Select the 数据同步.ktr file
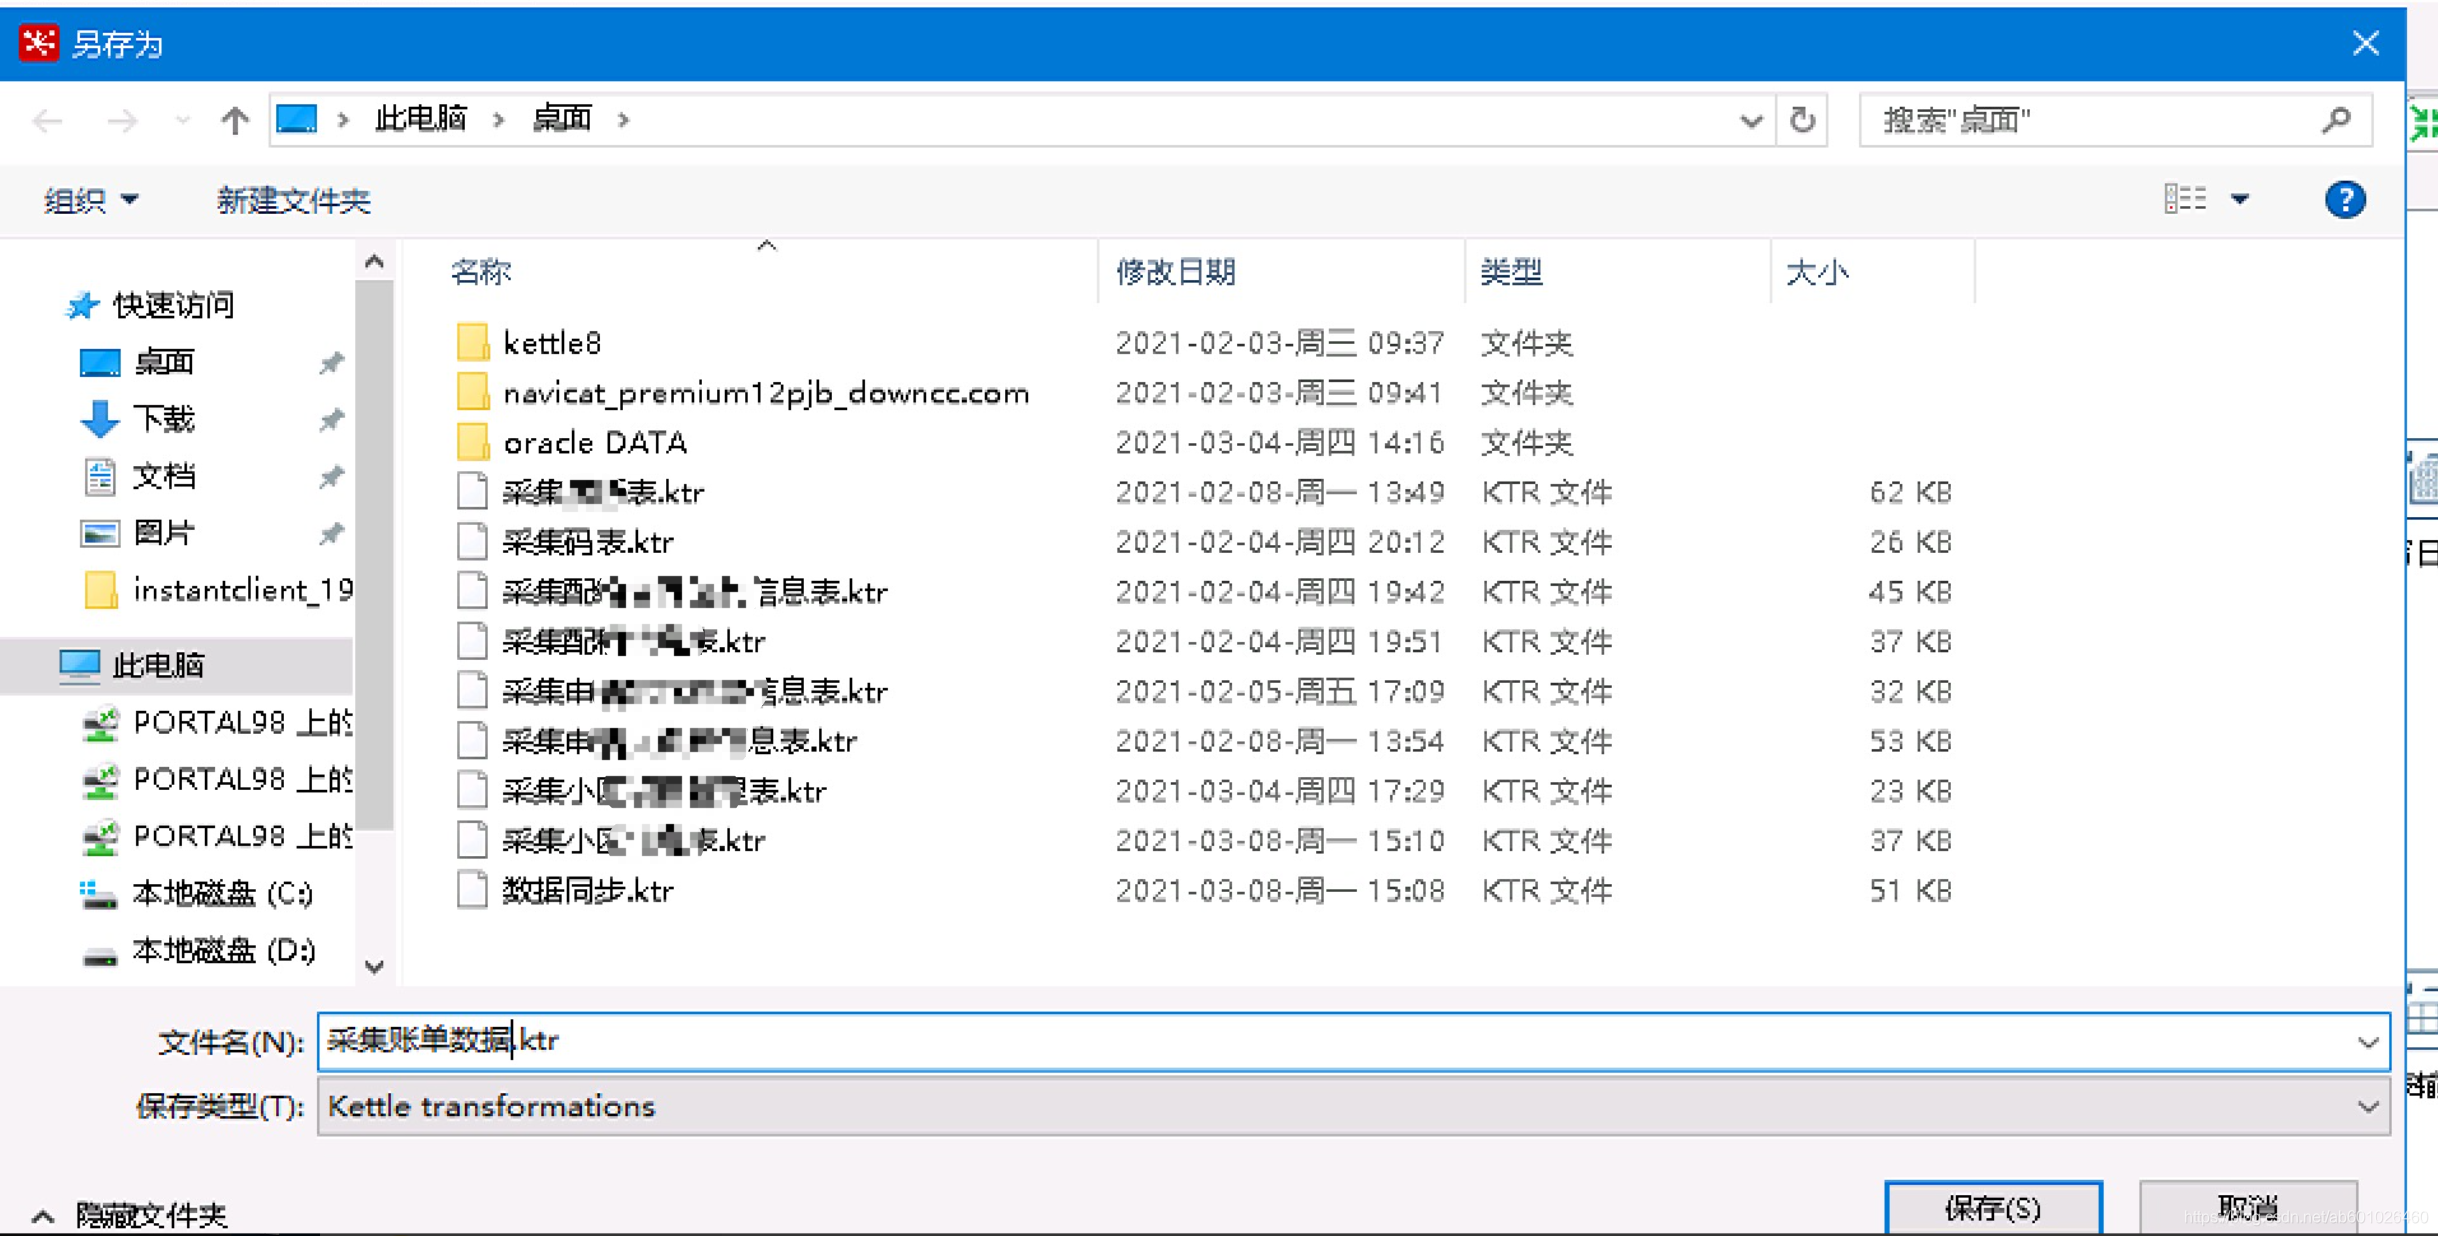2438x1236 pixels. pos(588,891)
